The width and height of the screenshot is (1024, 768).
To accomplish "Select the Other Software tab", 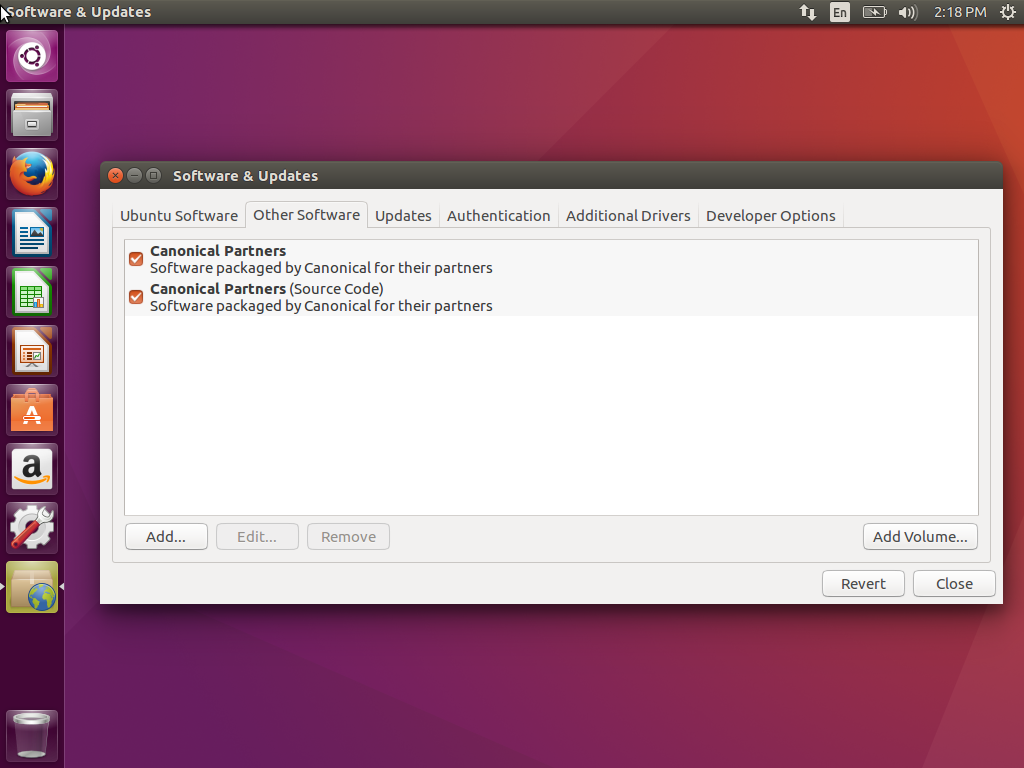I will click(306, 215).
